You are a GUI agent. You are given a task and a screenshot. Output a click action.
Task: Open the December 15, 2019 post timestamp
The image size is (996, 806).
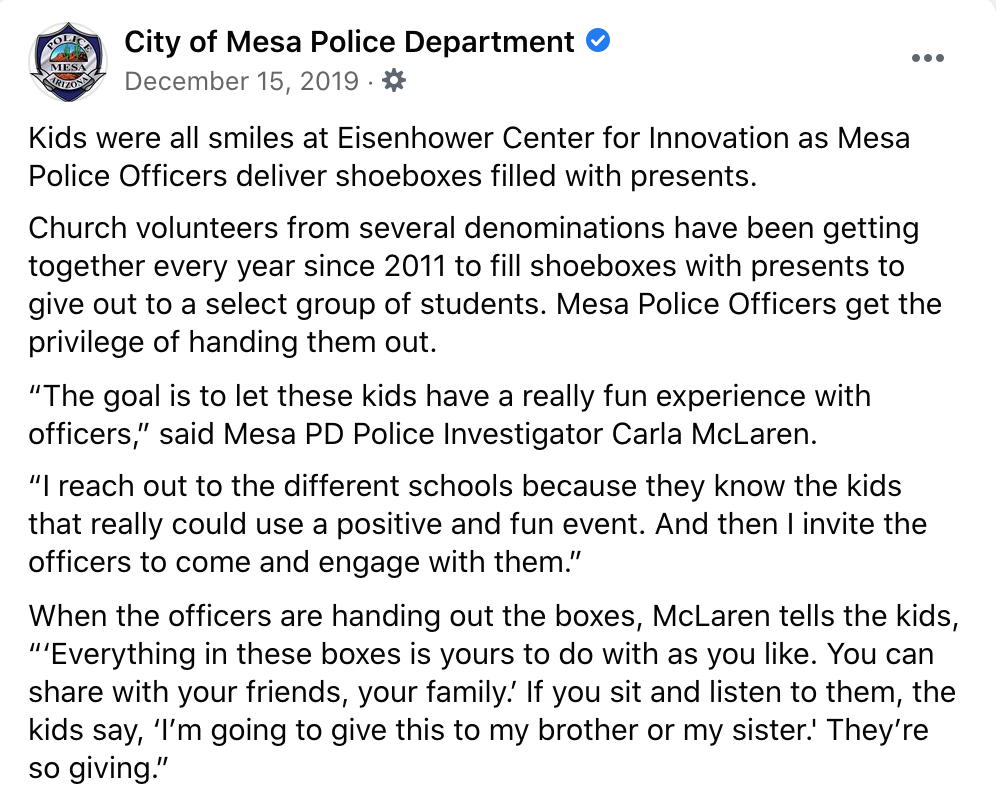pos(241,81)
